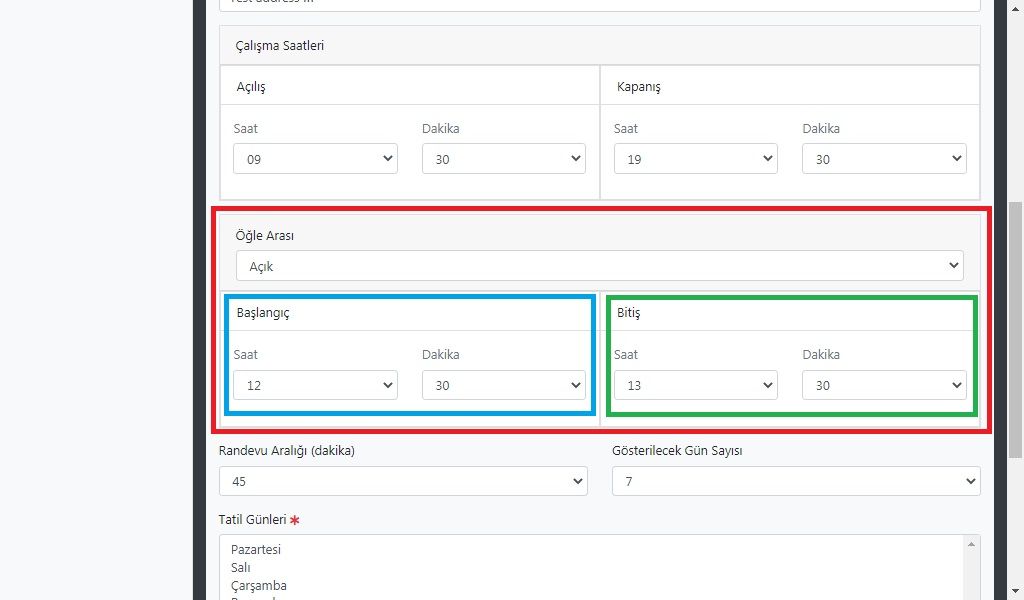The width and height of the screenshot is (1024, 600).
Task: Click the page's vertical scrollbar thumb
Action: click(1015, 330)
